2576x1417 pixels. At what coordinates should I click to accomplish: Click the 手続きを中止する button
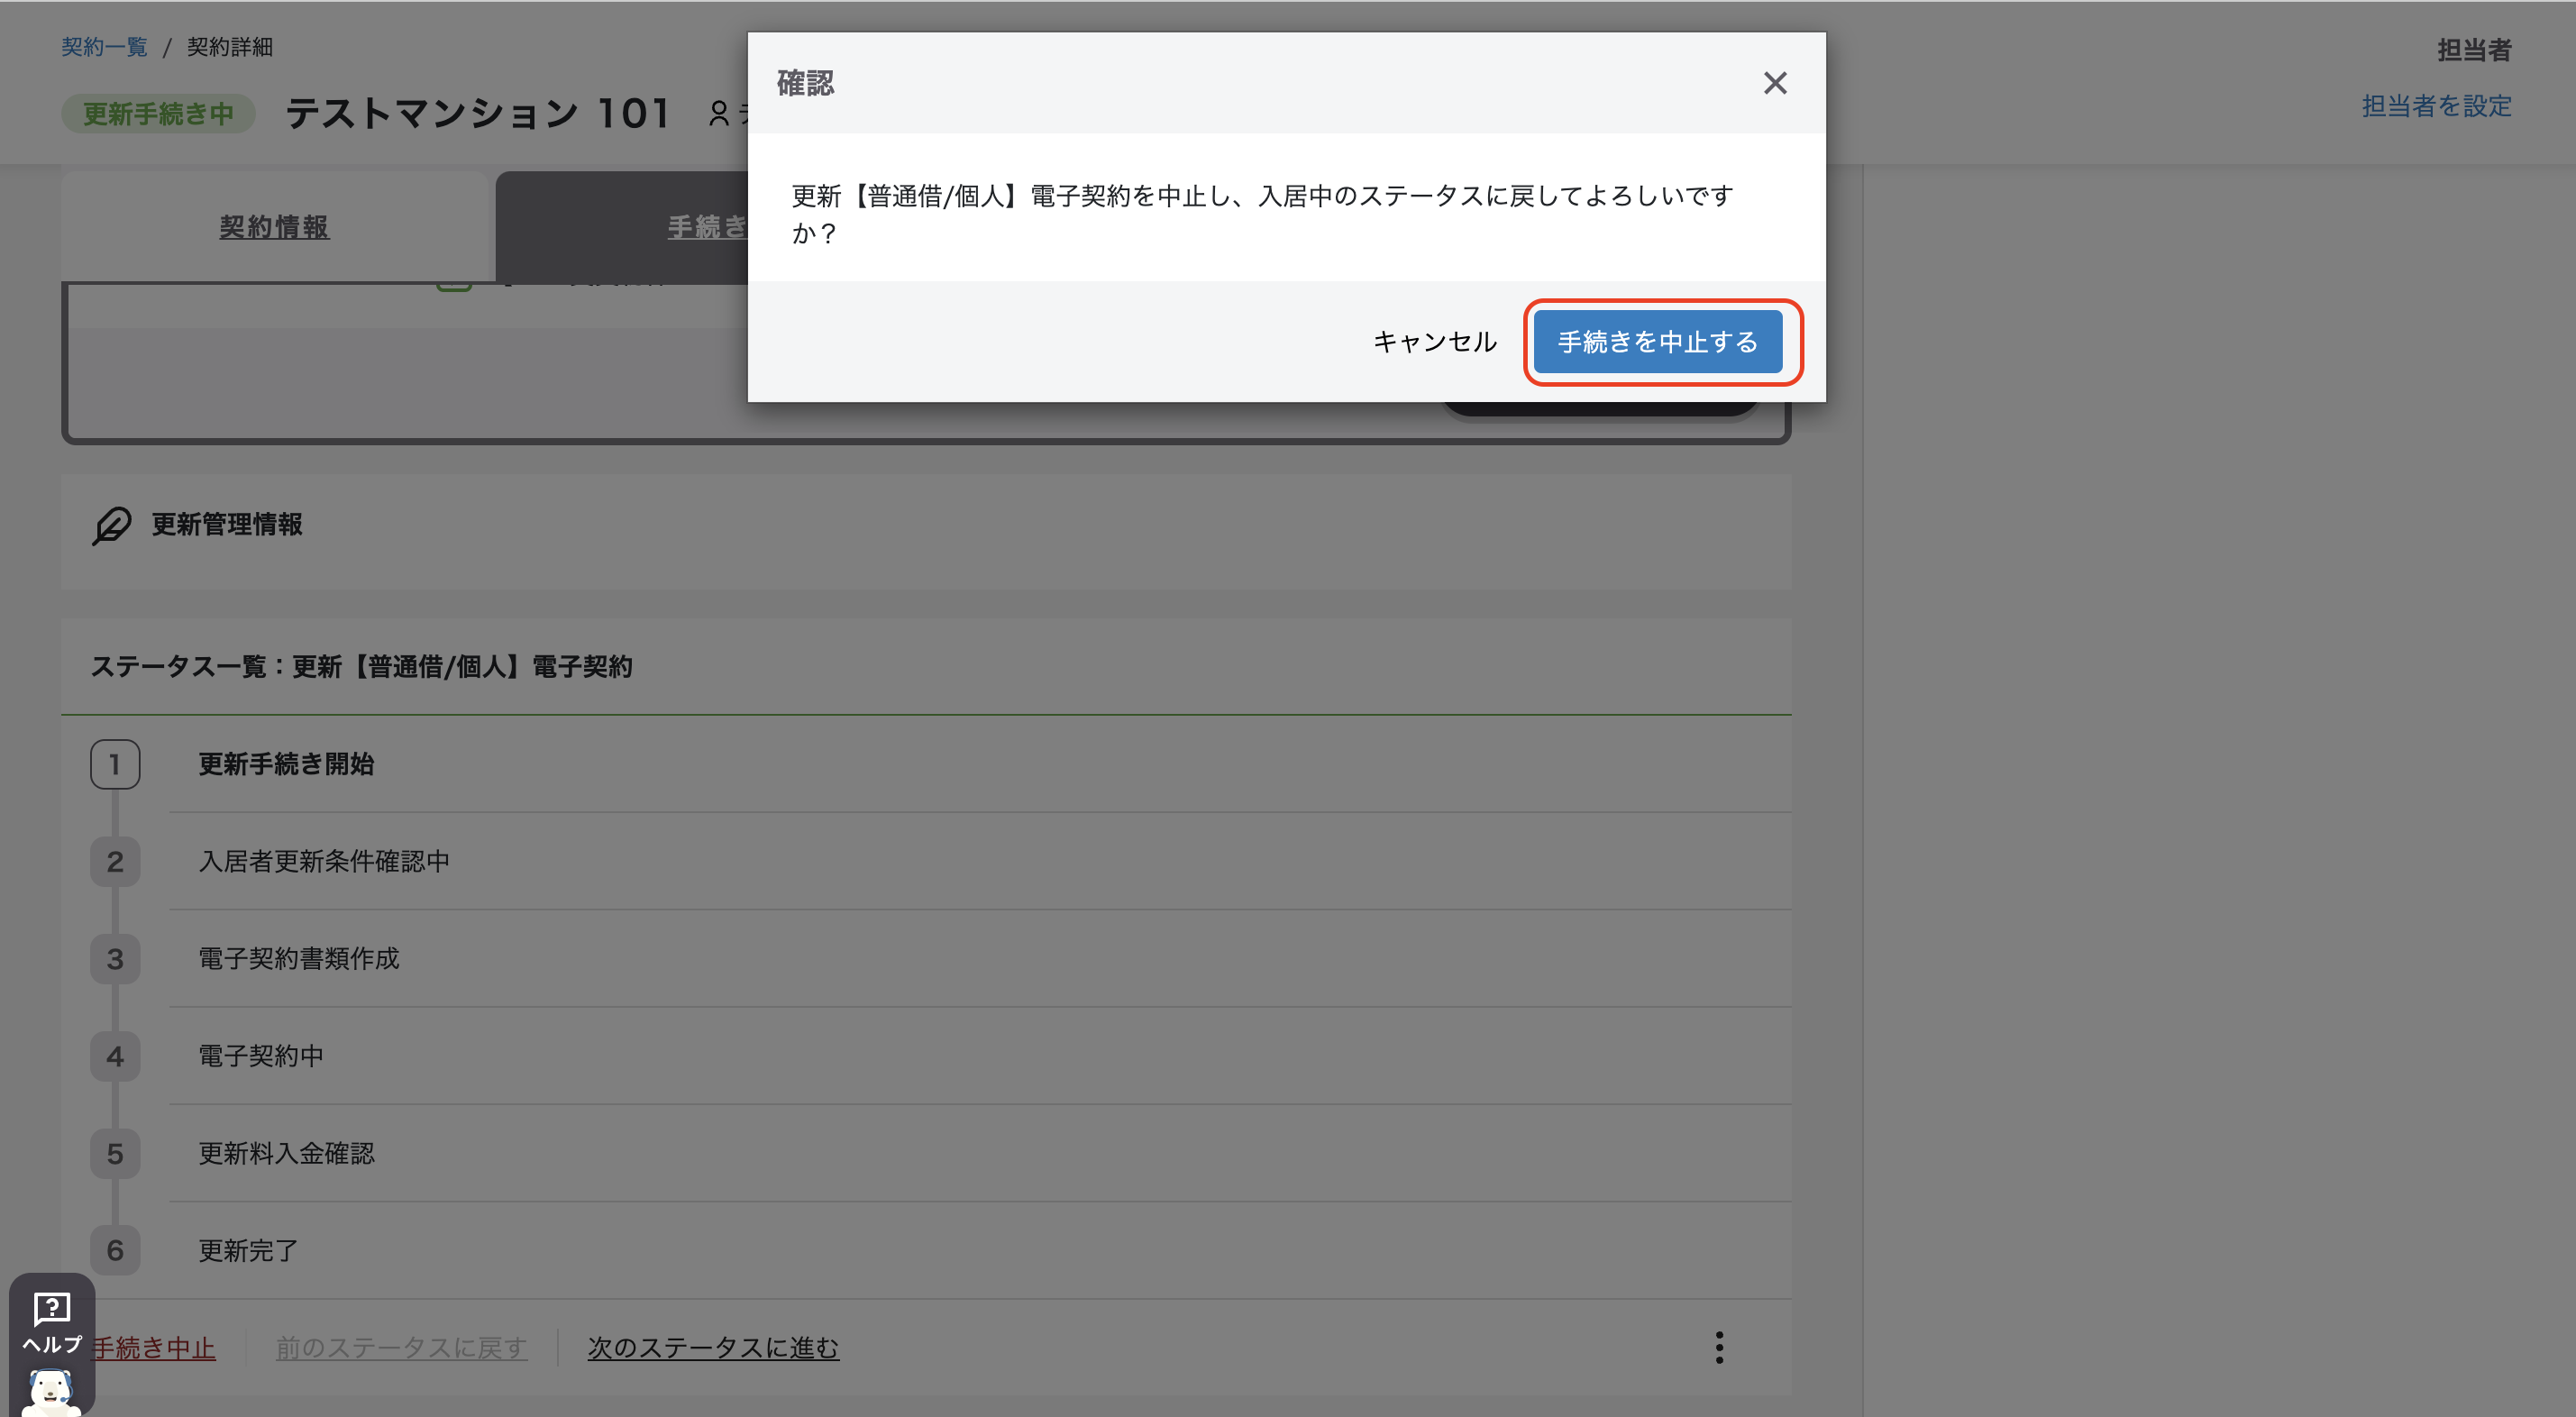[1657, 342]
